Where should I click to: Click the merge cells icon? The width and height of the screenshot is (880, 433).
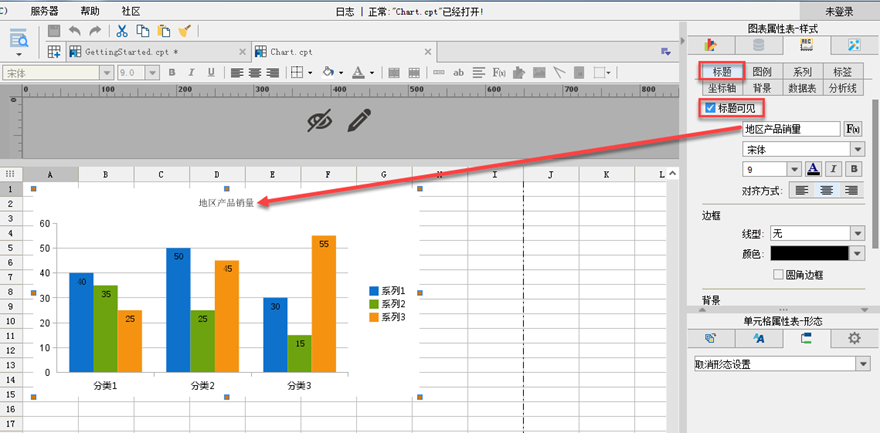tap(394, 72)
